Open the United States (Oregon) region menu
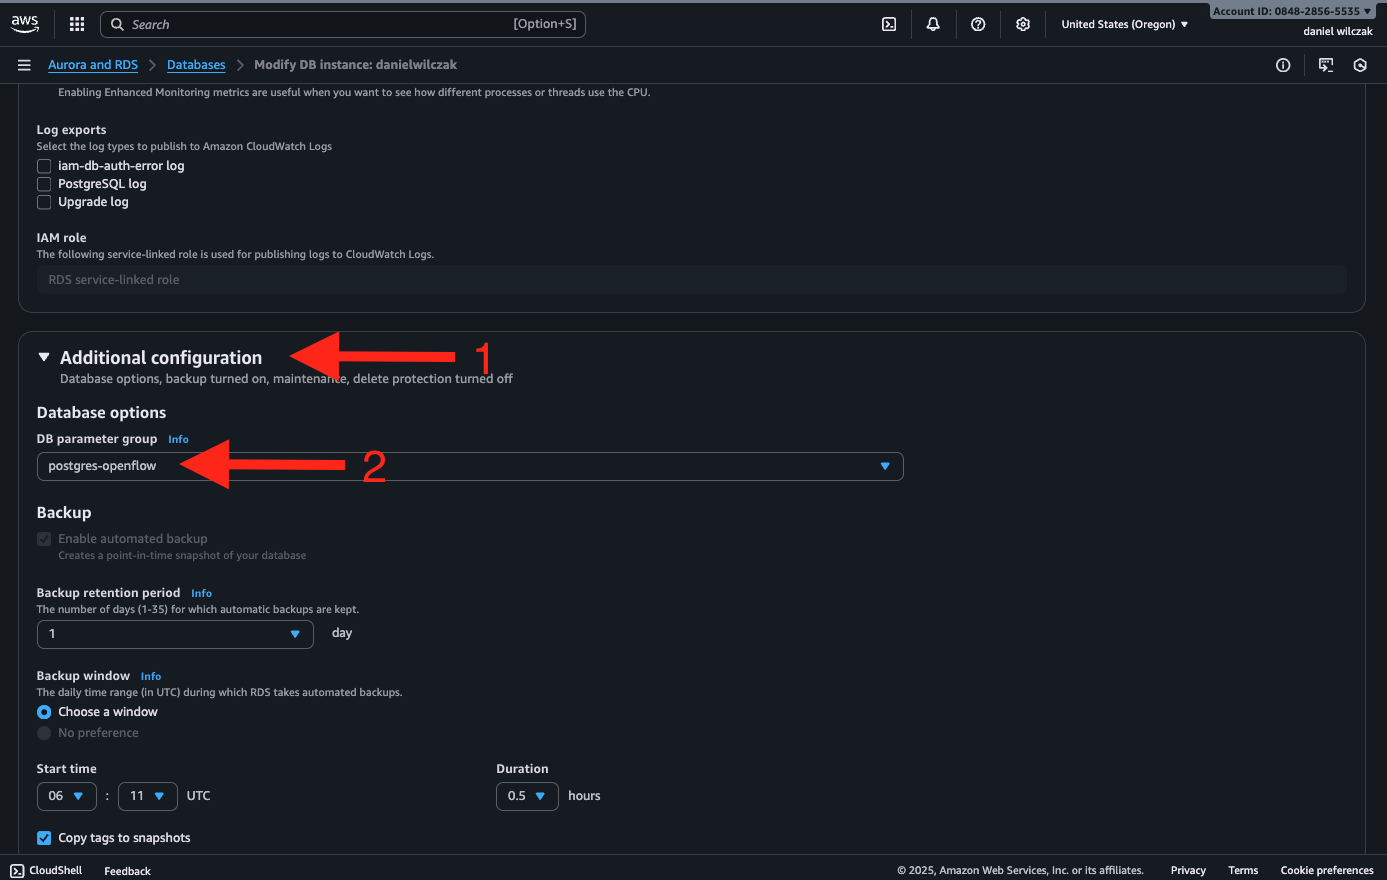 coord(1124,24)
